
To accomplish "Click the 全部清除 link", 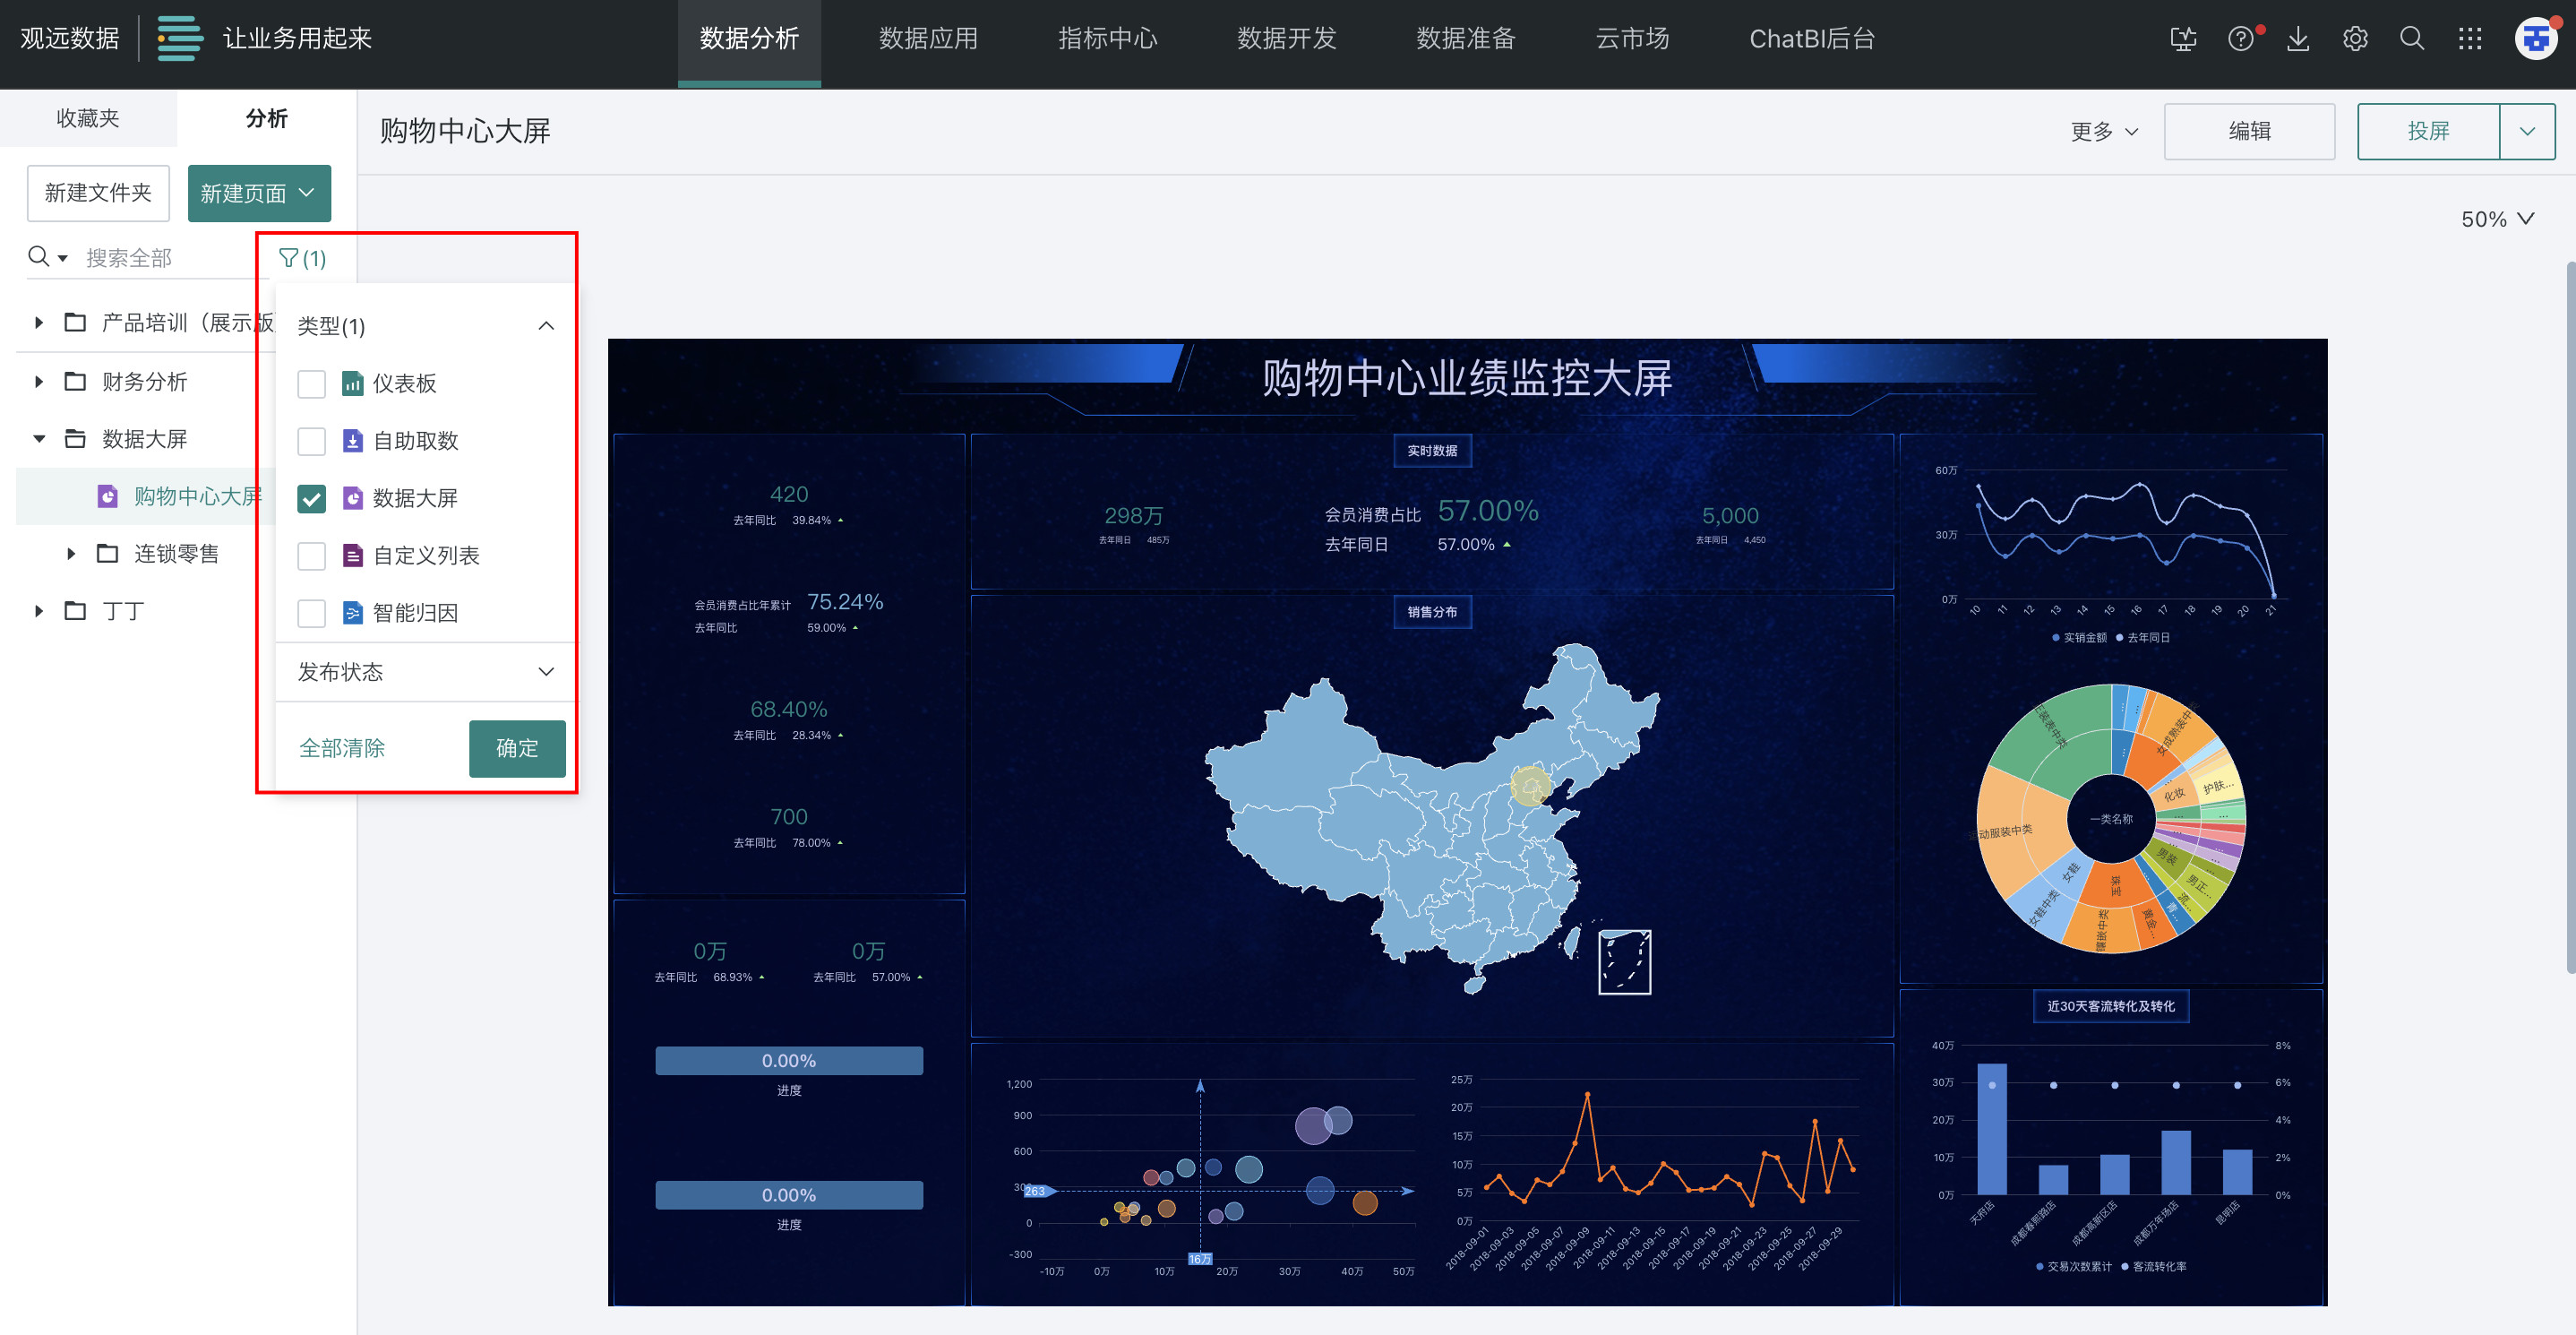I will pos(342,748).
